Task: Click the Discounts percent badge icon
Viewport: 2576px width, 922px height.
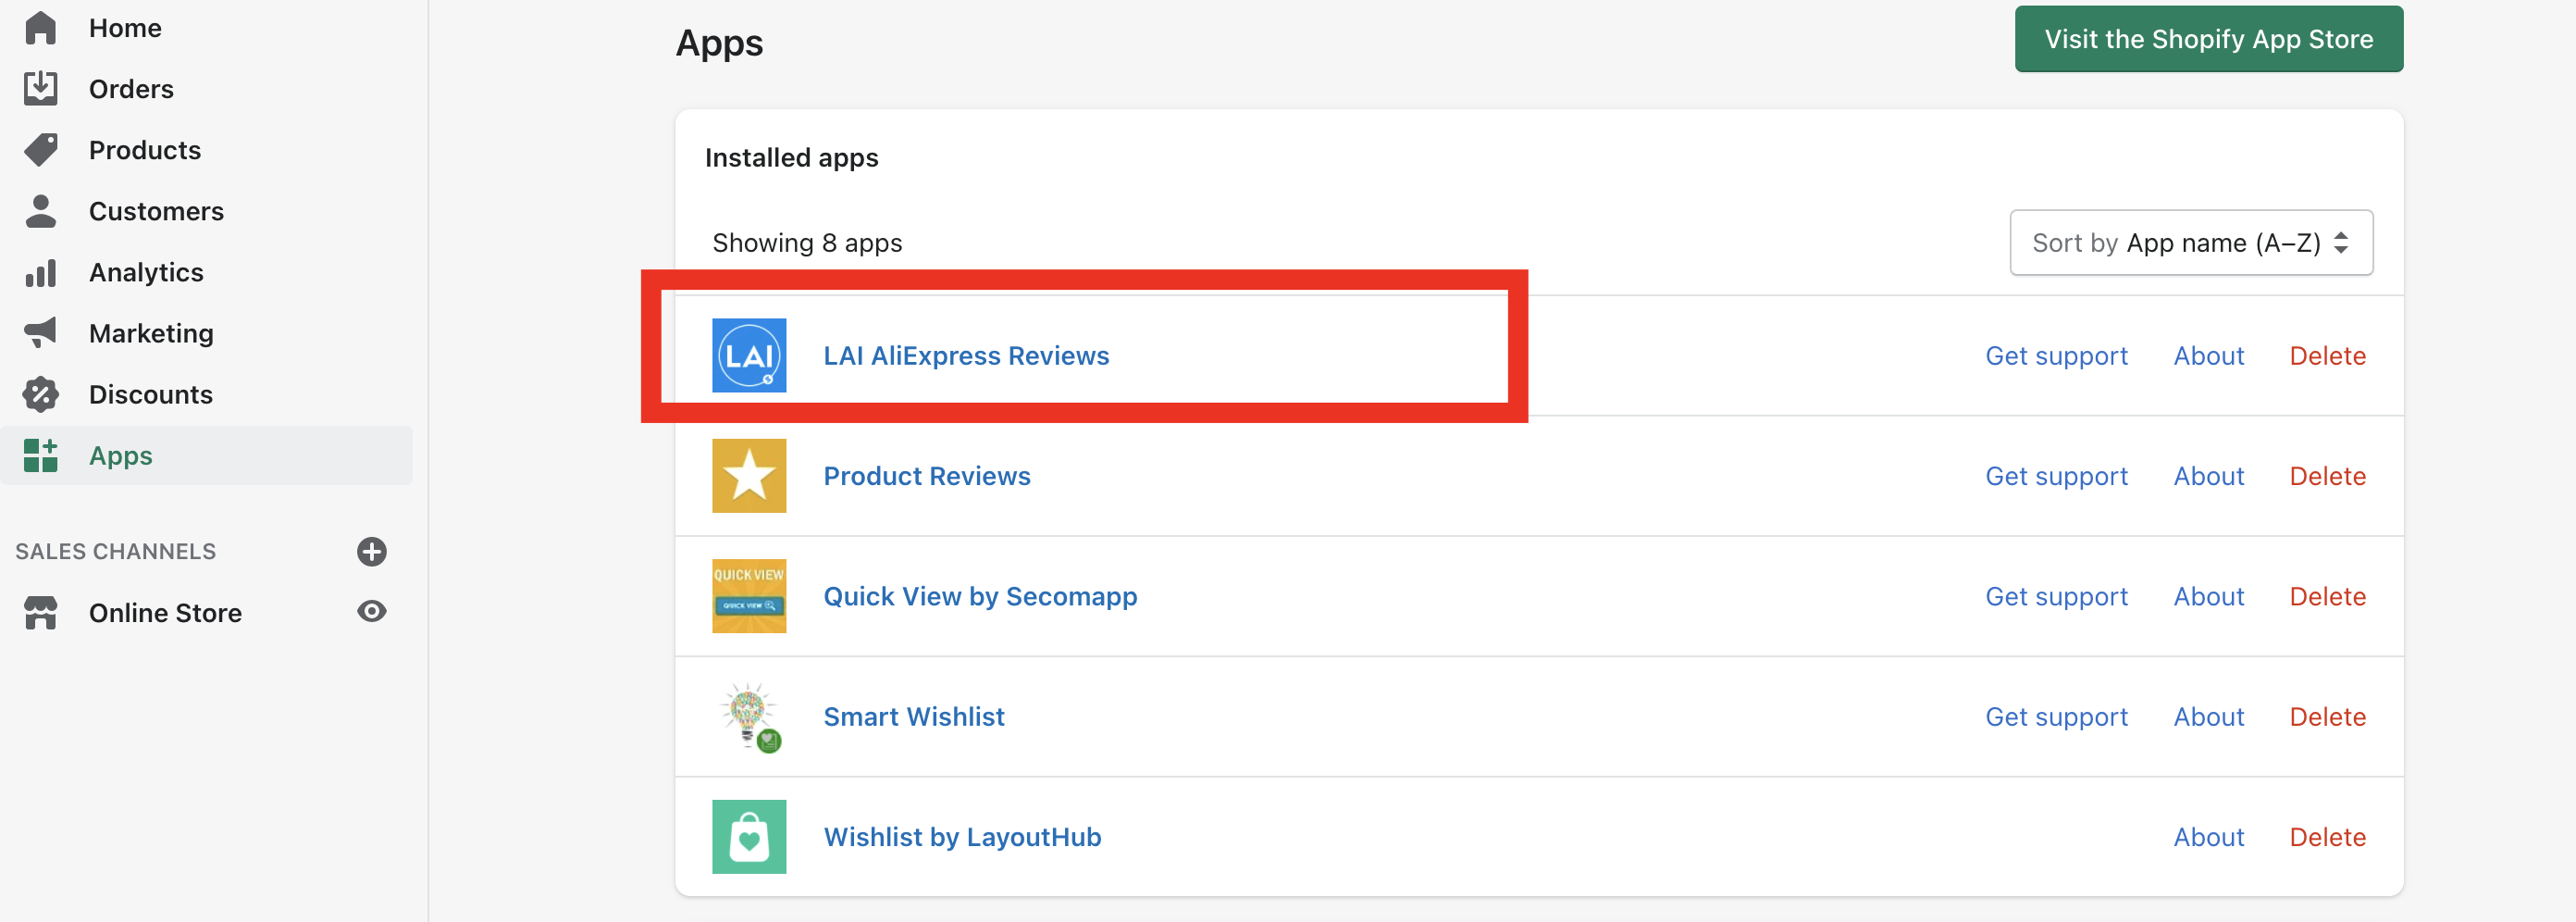Action: (x=40, y=394)
